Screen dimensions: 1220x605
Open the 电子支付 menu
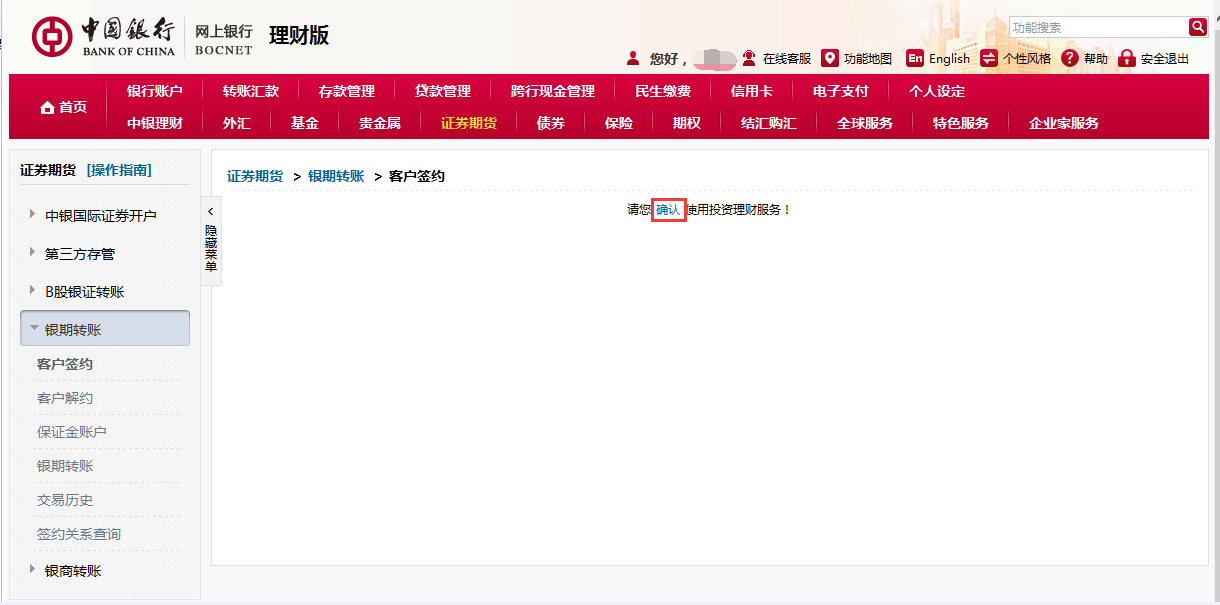click(x=841, y=91)
